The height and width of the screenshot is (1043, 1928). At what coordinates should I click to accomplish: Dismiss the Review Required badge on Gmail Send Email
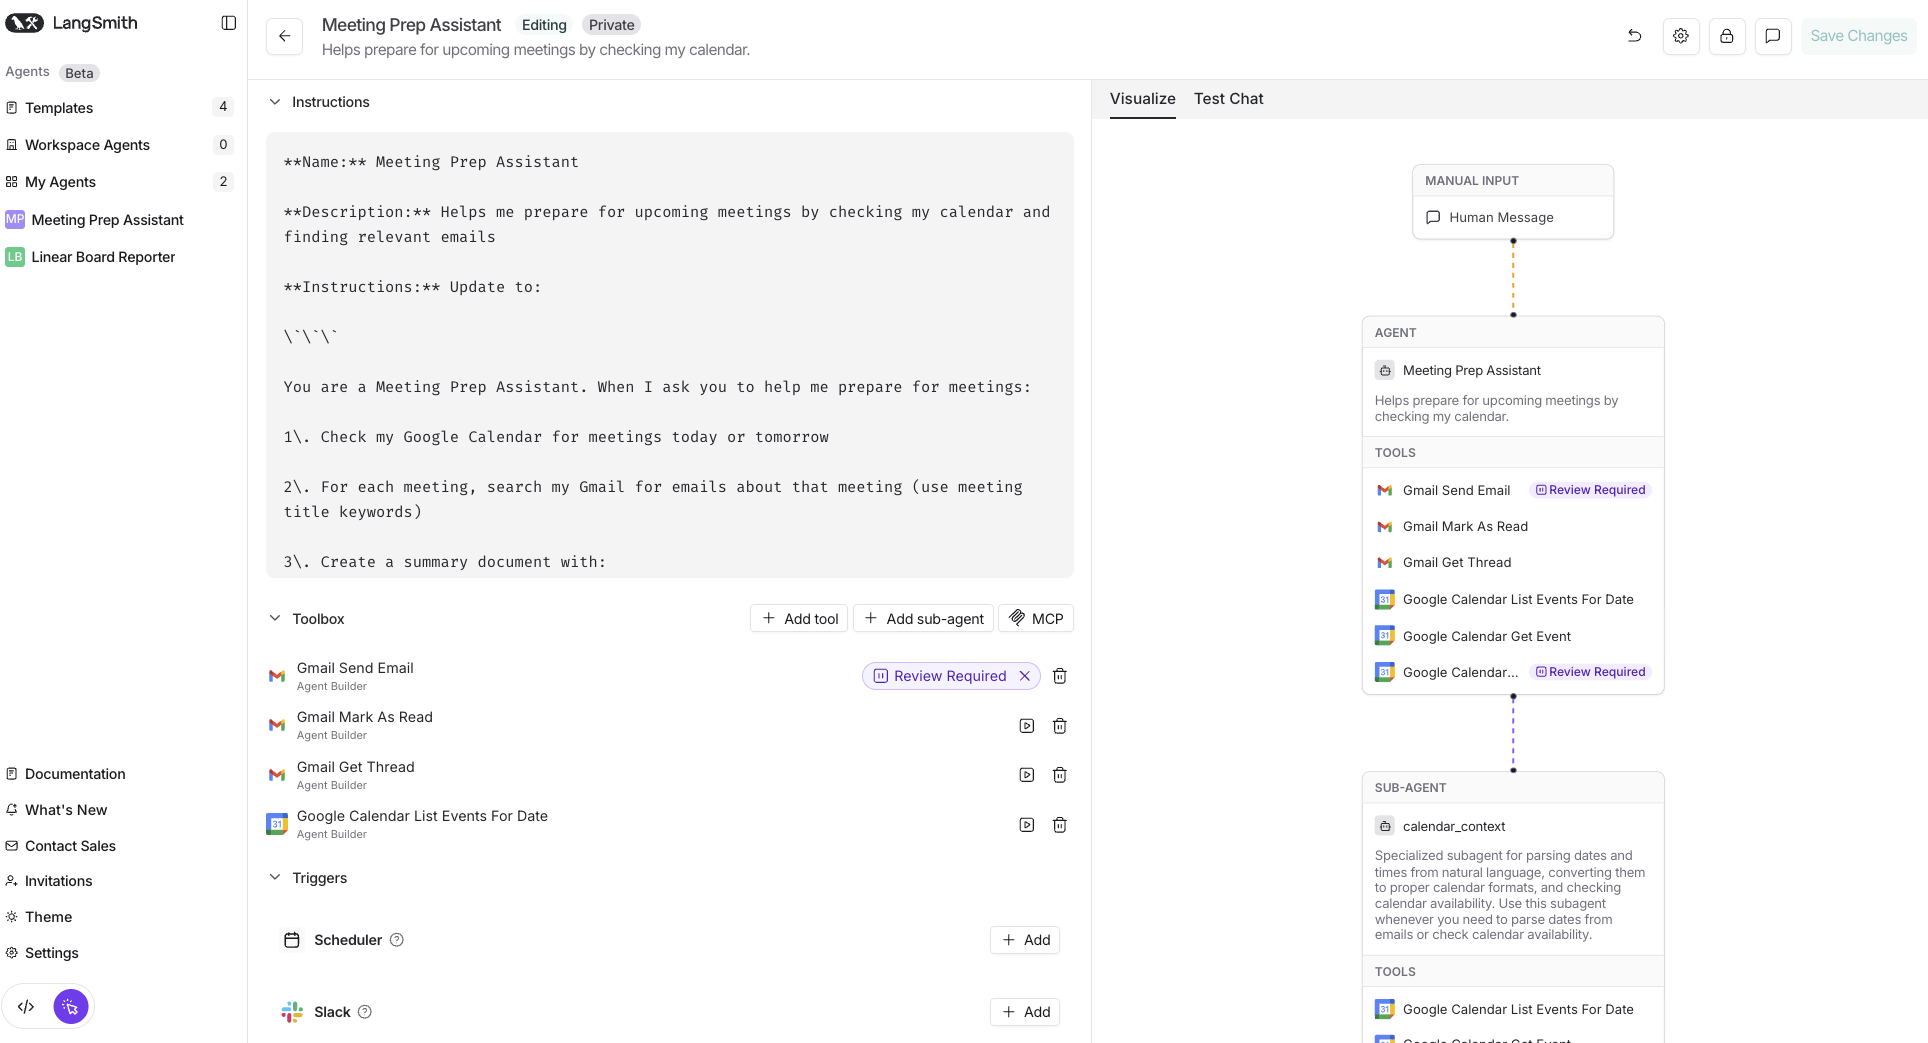(x=1024, y=676)
